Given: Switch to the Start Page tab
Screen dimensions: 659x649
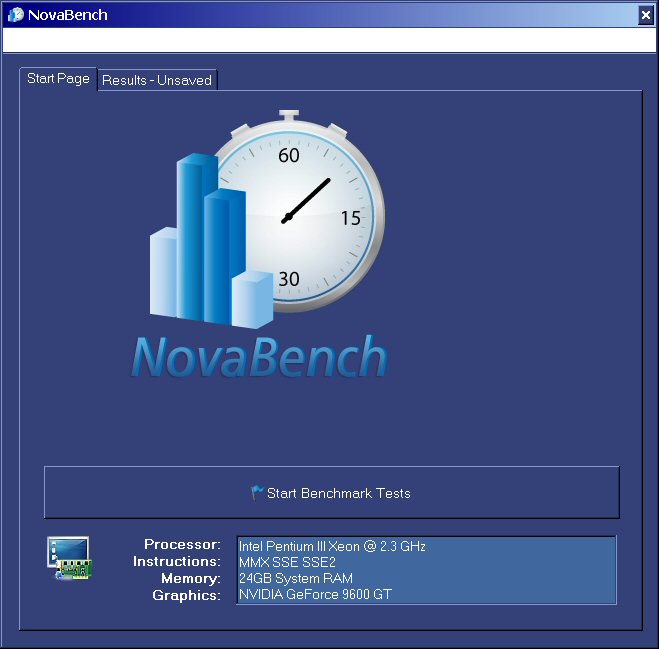Looking at the screenshot, I should (x=58, y=79).
